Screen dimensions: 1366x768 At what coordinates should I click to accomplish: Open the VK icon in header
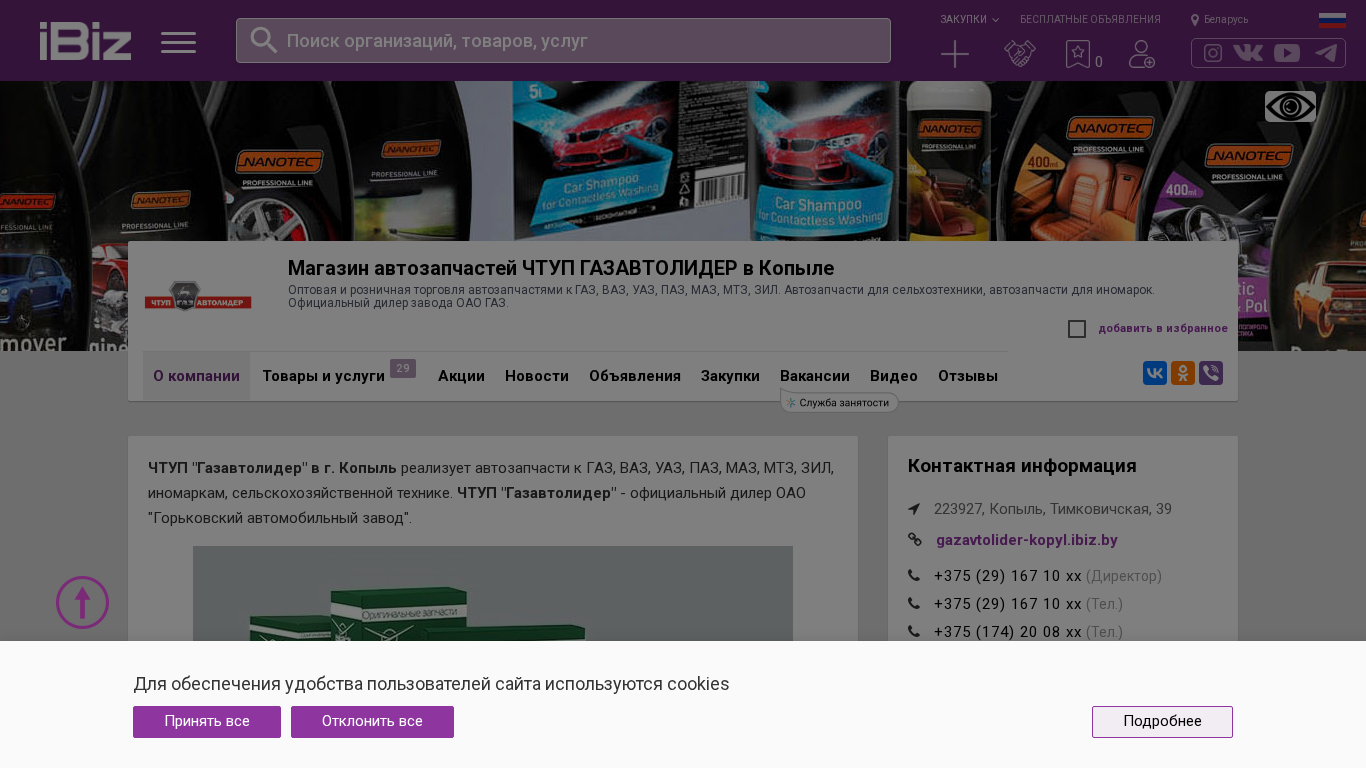1248,53
